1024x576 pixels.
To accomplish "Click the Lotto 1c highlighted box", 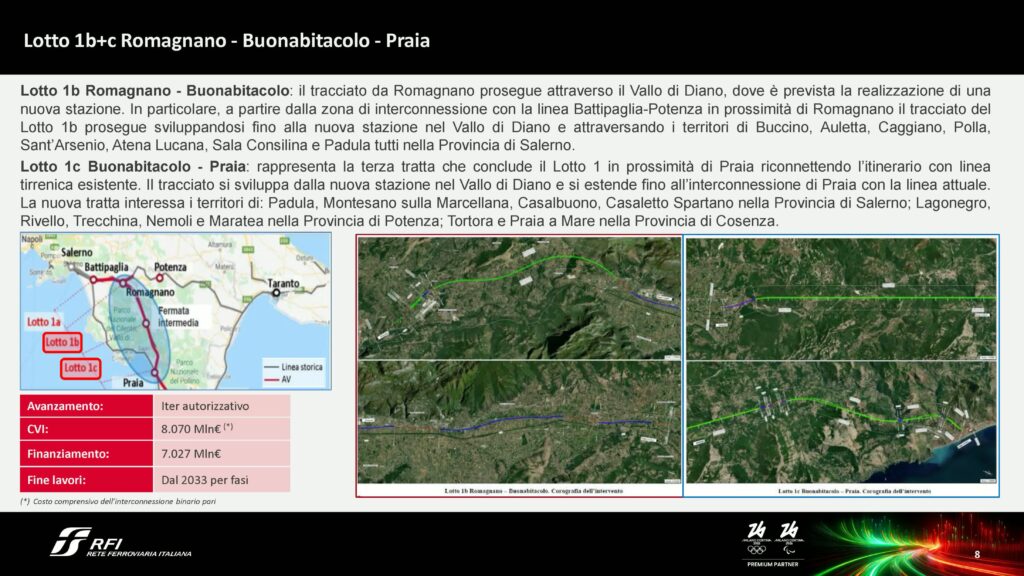I will tap(81, 367).
